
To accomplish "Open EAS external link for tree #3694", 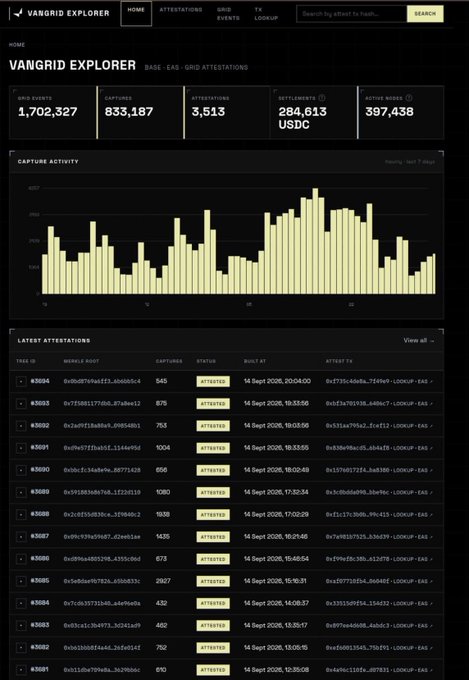I will [425, 382].
